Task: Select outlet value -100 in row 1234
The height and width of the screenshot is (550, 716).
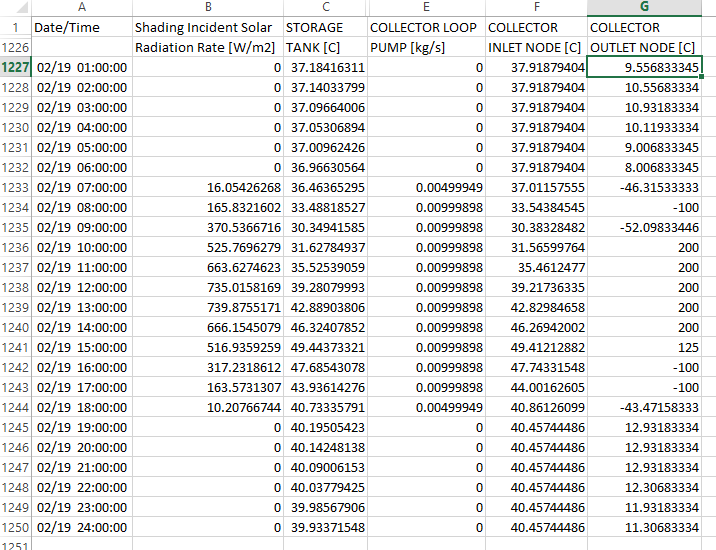Action: point(644,207)
